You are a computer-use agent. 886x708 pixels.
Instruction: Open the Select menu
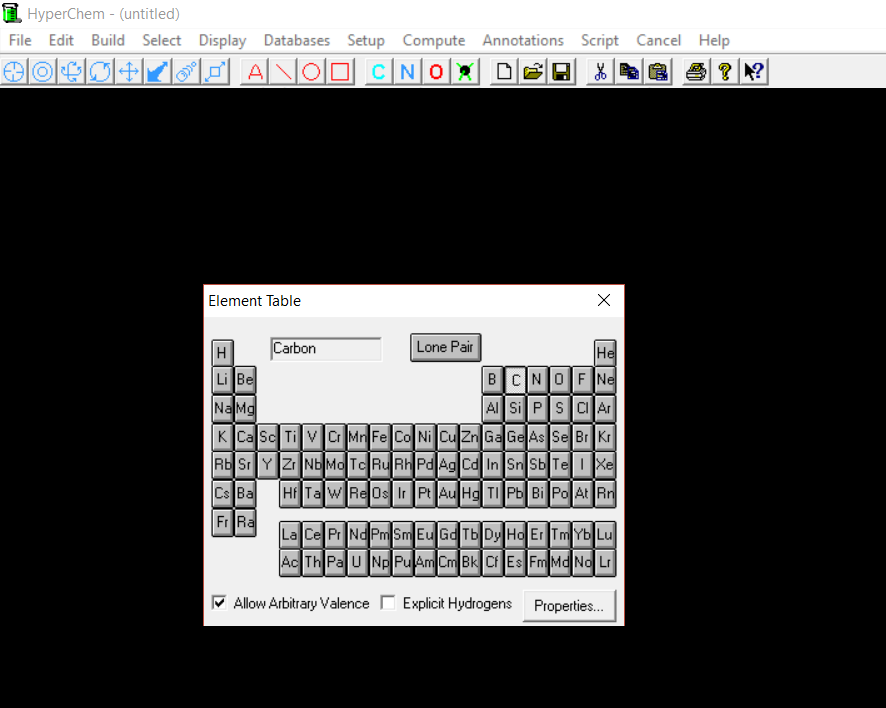[162, 41]
